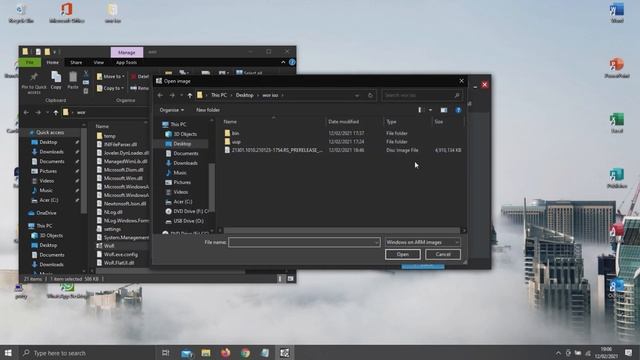Launch Firefox from the taskbar
This screenshot has height=360, width=640.
point(225,353)
